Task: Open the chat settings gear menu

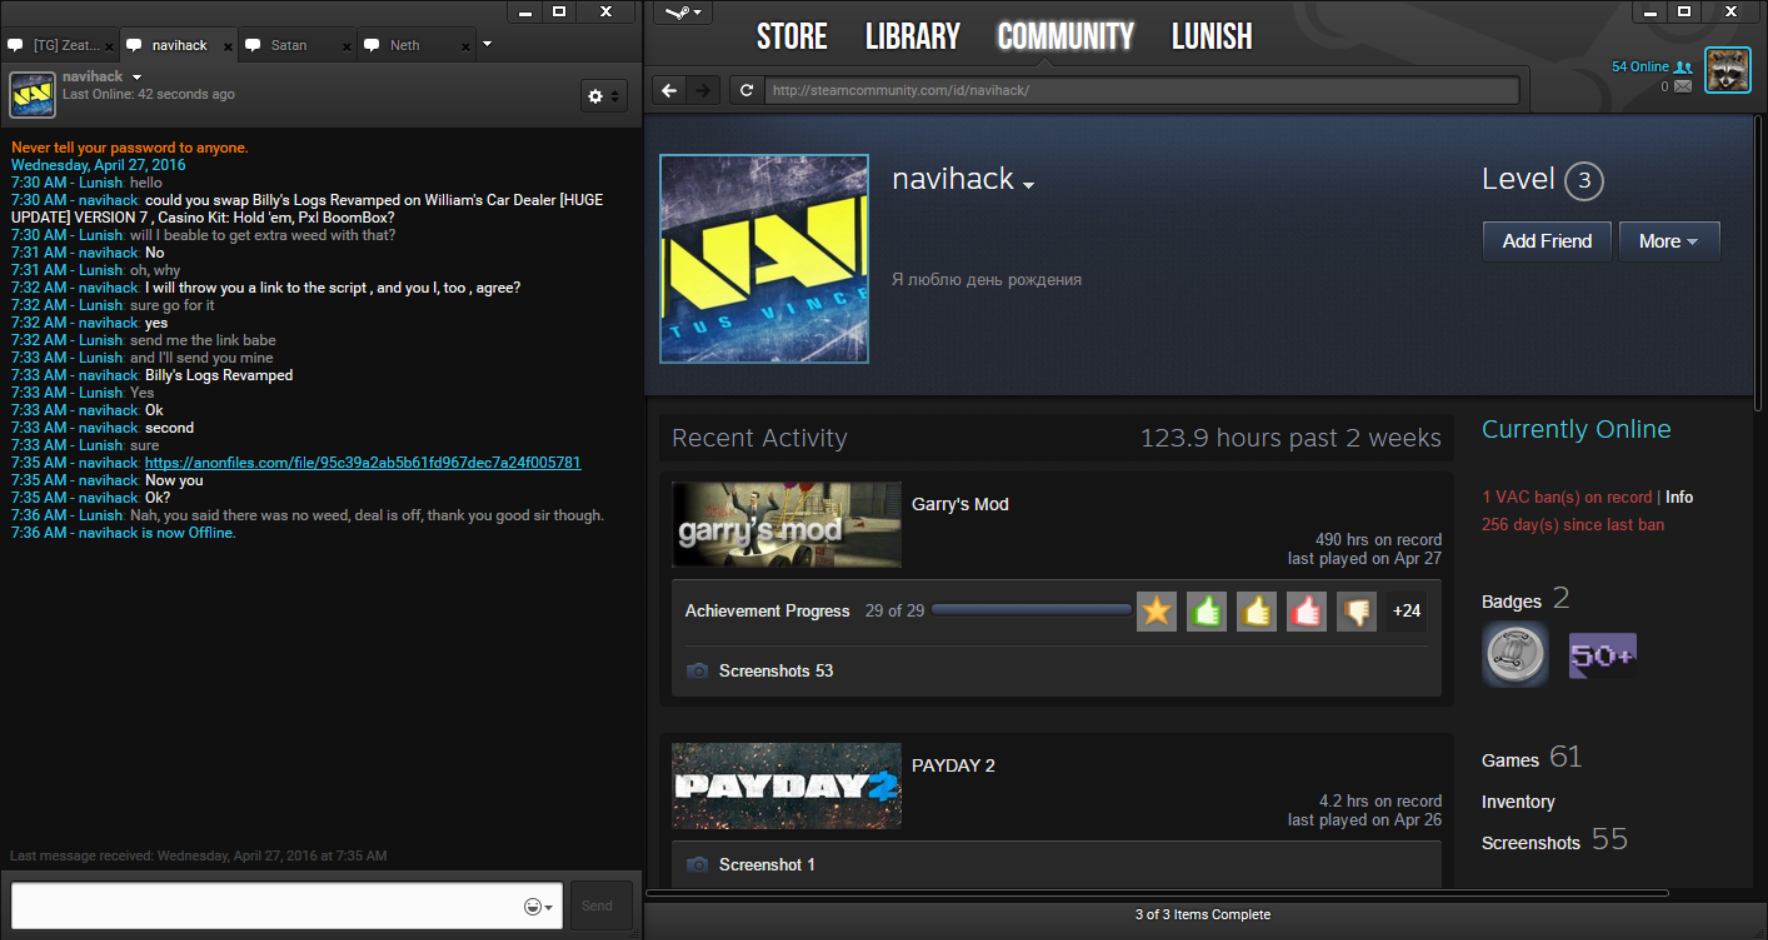Action: pyautogui.click(x=603, y=96)
